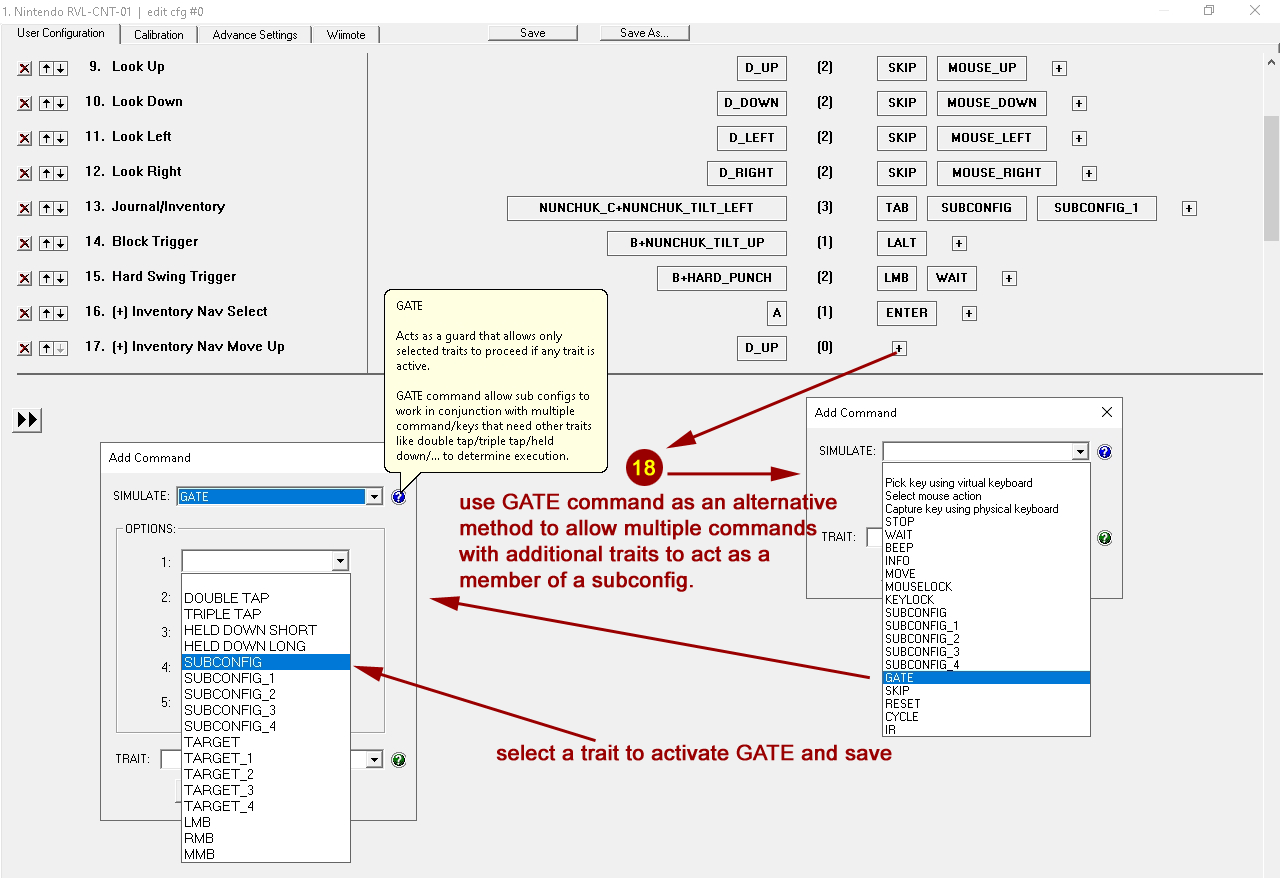1280x878 pixels.
Task: Click the Save As... button
Action: pyautogui.click(x=644, y=33)
